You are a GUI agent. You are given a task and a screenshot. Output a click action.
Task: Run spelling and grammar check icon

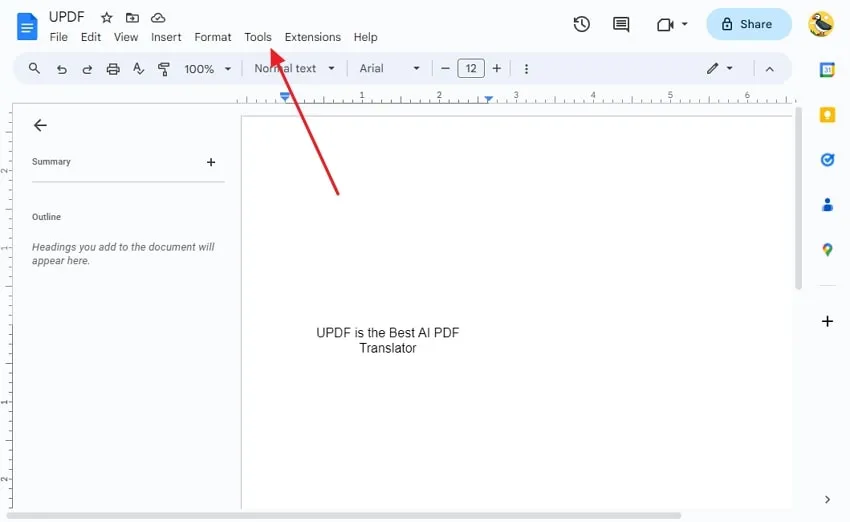[138, 68]
